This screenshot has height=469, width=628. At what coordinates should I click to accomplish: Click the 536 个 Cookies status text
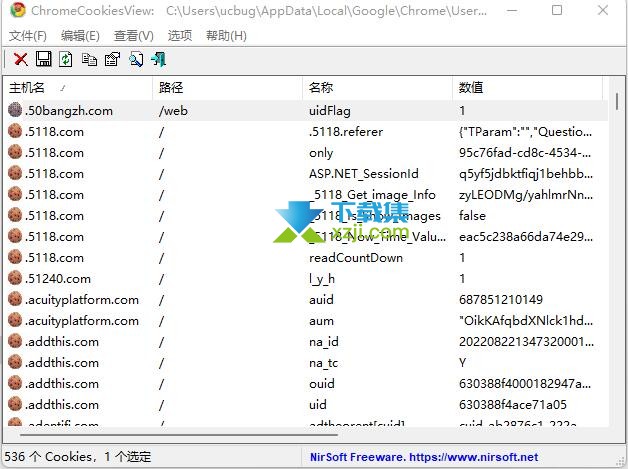pos(78,457)
